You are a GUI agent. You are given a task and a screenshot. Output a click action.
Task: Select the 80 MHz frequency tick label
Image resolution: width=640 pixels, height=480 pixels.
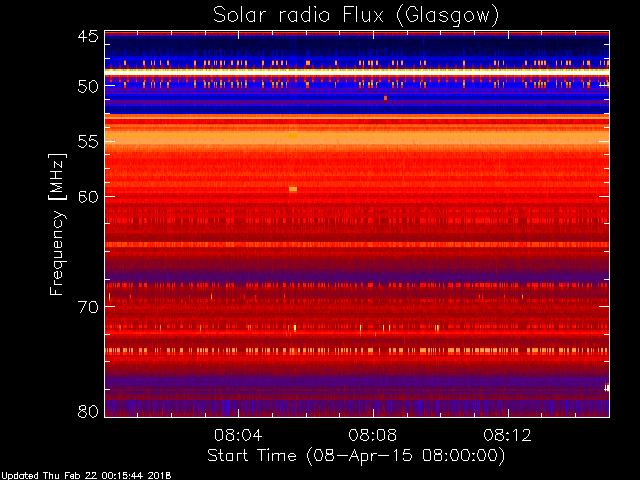coord(88,411)
